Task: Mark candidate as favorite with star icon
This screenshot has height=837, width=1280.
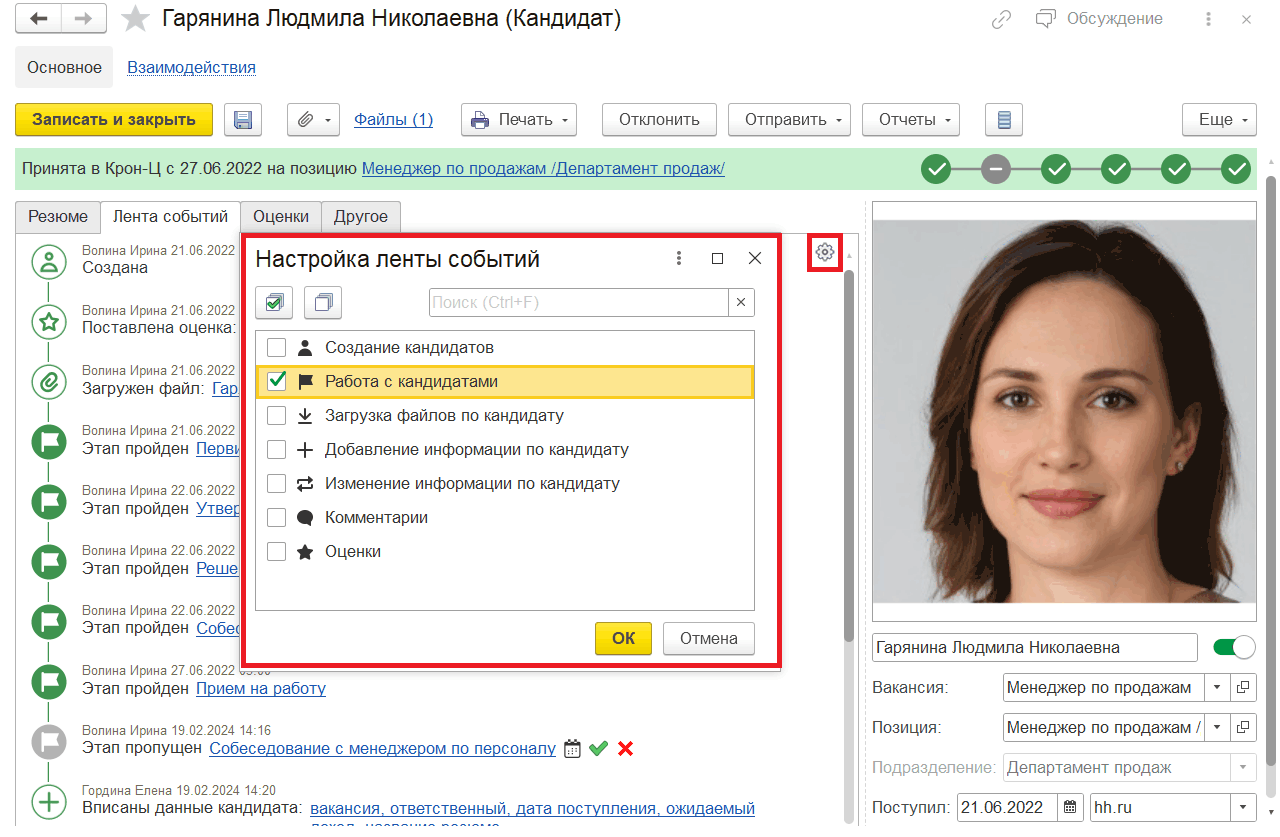Action: coord(135,19)
